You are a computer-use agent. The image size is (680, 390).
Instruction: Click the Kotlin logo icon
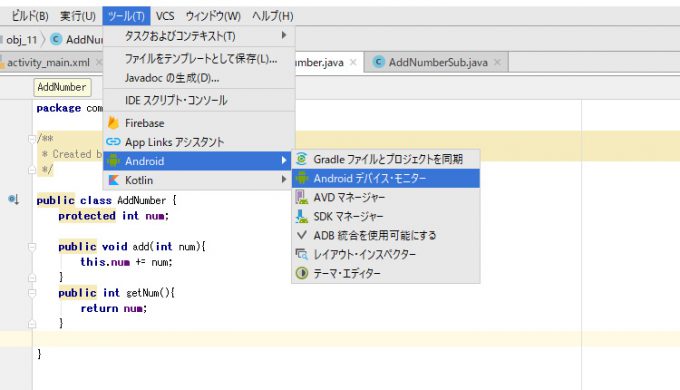coord(113,180)
